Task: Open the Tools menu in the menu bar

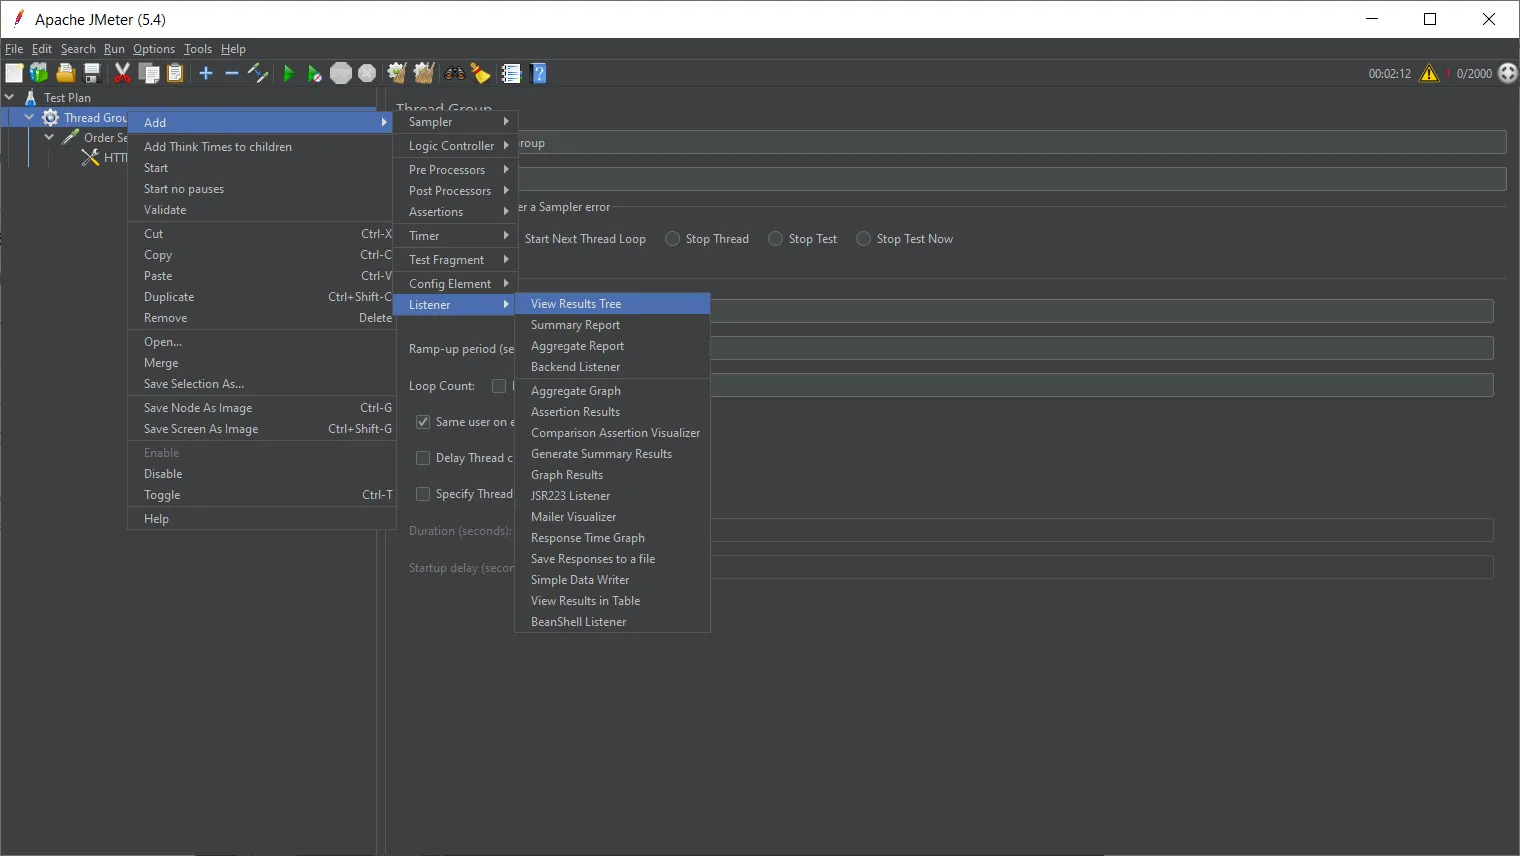Action: pyautogui.click(x=198, y=49)
